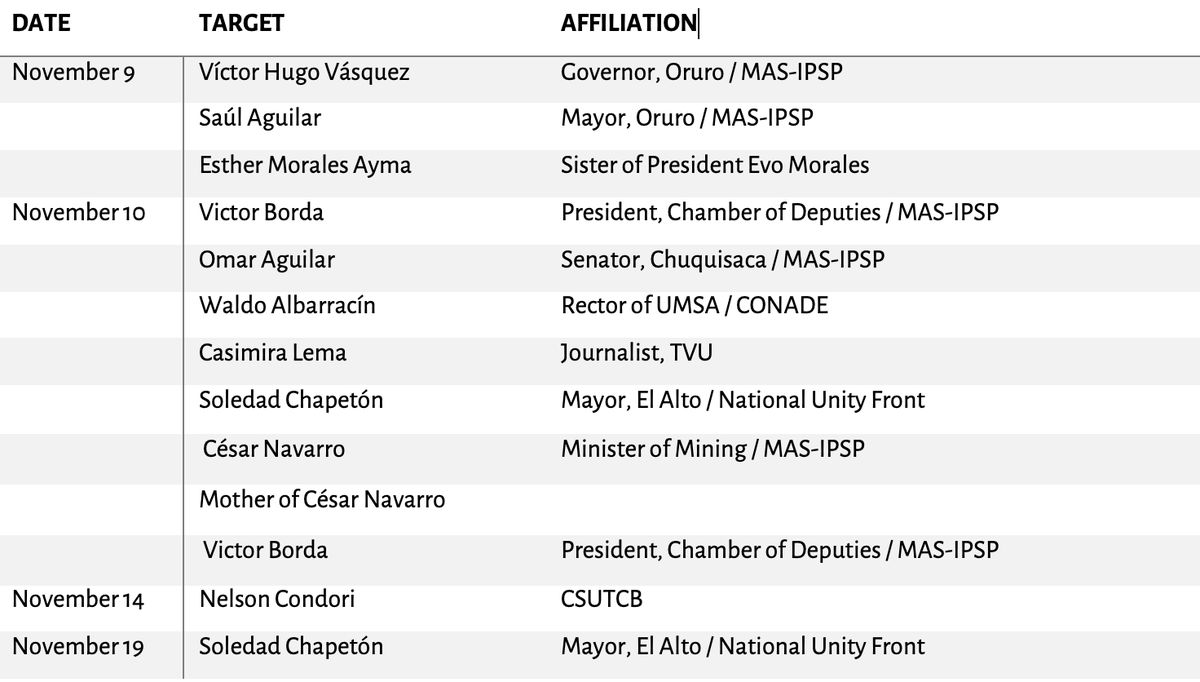Click Esther Morales Ayma target cell
Image resolution: width=1200 pixels, height=682 pixels.
(x=305, y=165)
